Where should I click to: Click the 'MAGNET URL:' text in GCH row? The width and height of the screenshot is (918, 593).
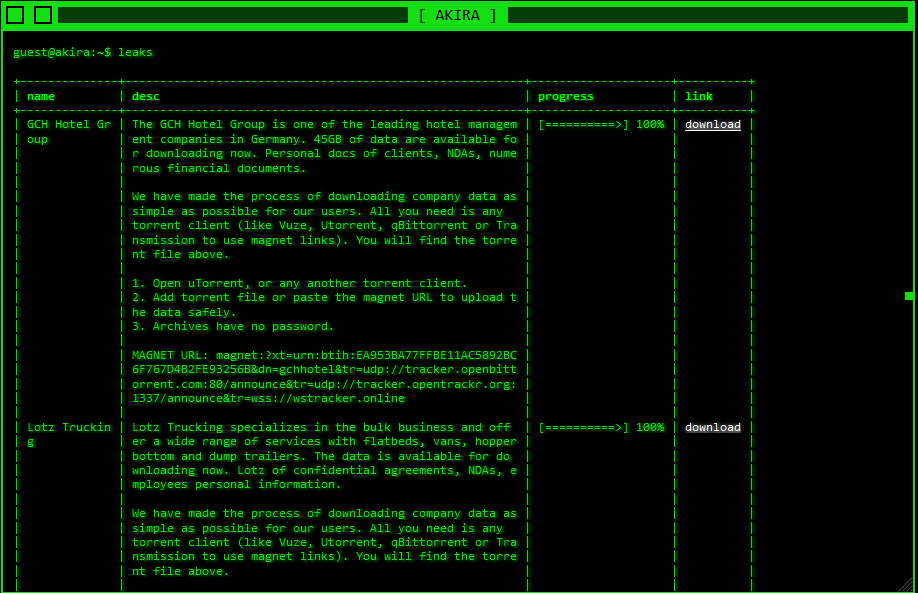pyautogui.click(x=170, y=355)
